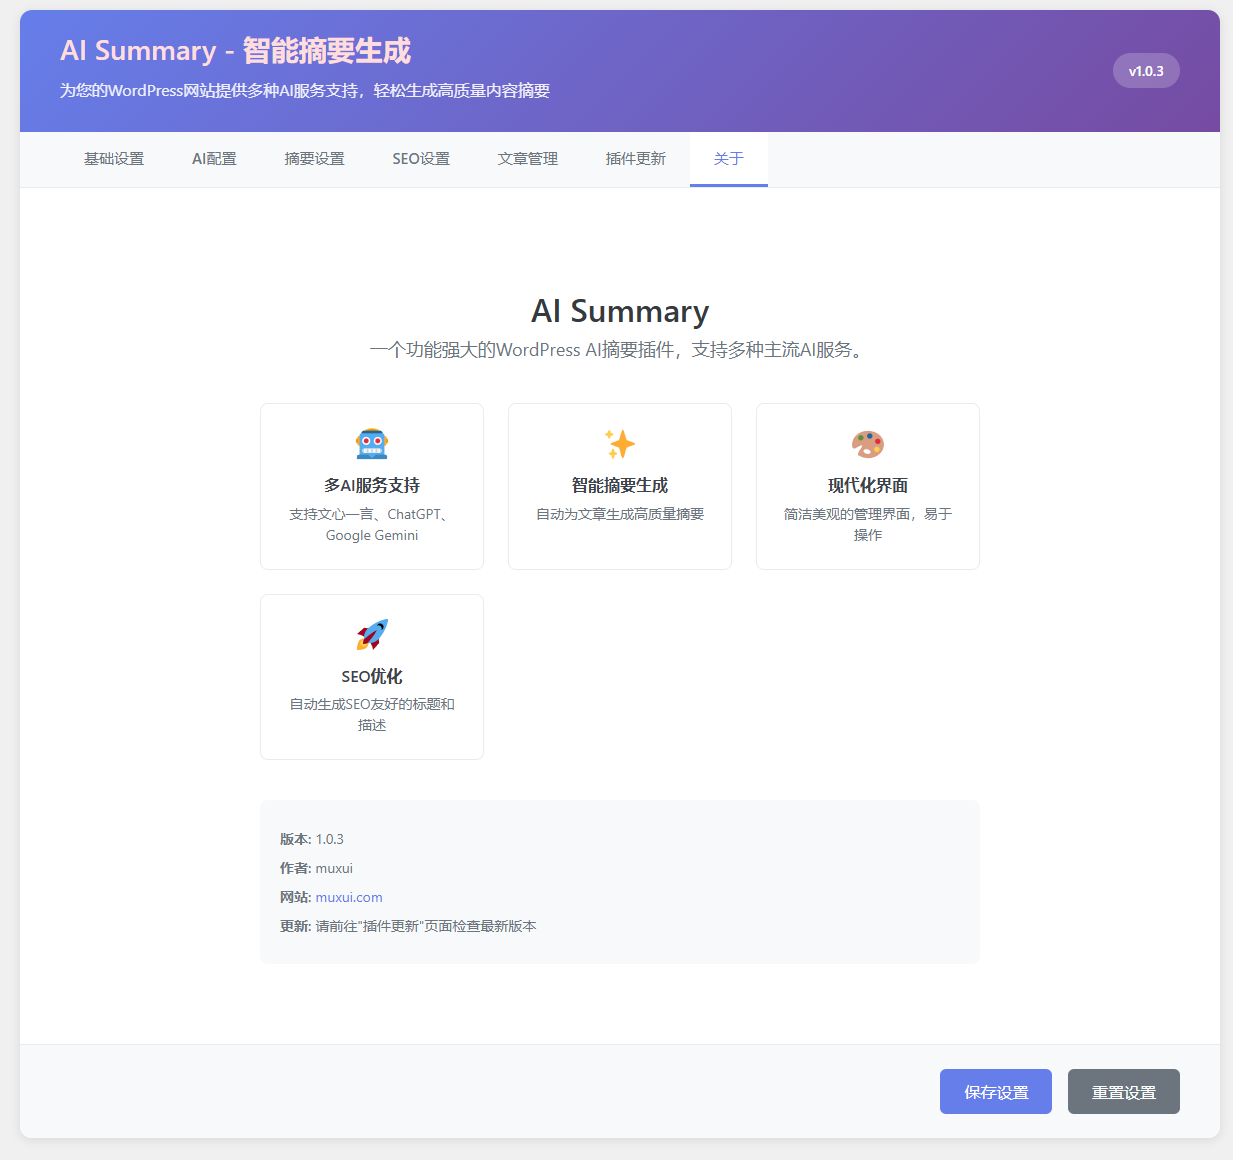Go to the 插件更新 tab
Screen dimensions: 1233x1160
click(635, 158)
